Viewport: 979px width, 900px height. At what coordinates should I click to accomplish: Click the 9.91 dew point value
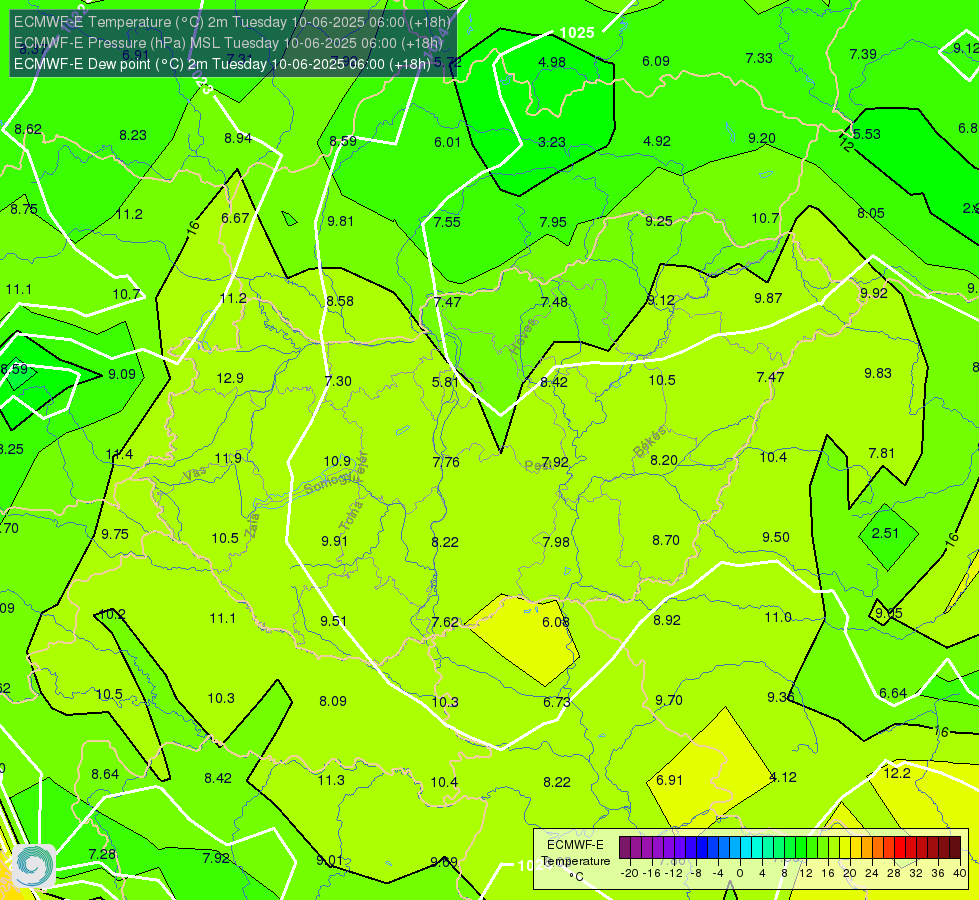click(x=335, y=541)
